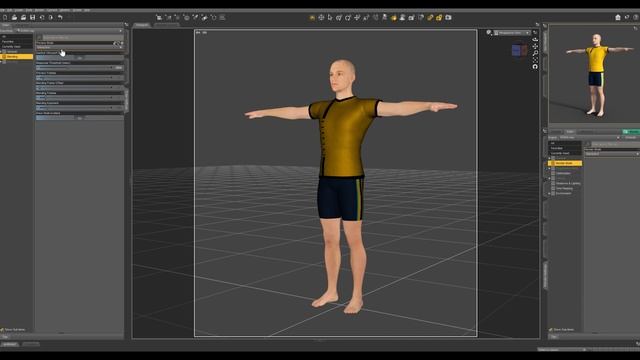Click the Merge/Import icon after Open
The image size is (640, 360).
click(x=23, y=18)
